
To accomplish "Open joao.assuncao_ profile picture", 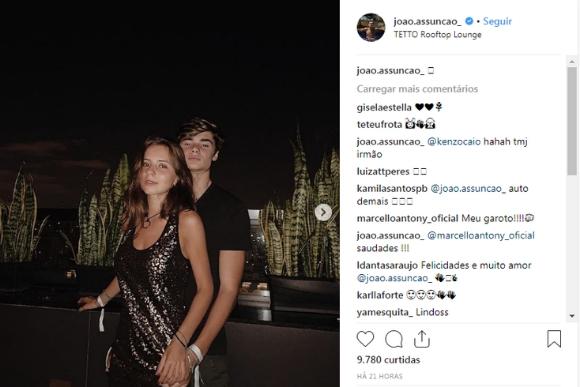I will 371,27.
